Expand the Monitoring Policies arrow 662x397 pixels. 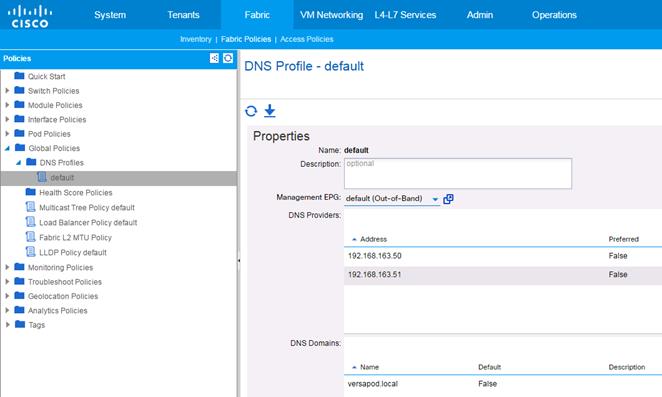click(x=7, y=267)
